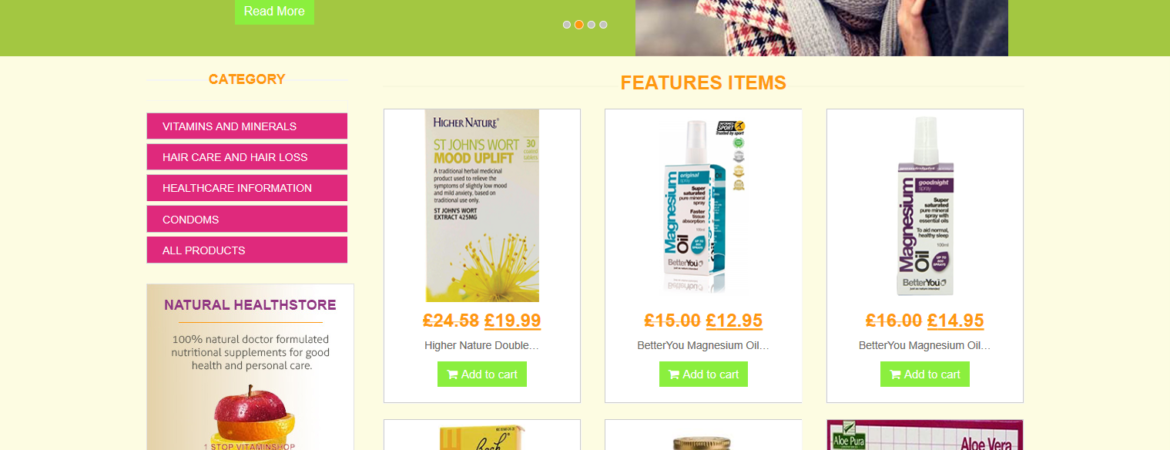Open Hair Care and Hair Loss category
Image resolution: width=1170 pixels, height=450 pixels.
247,157
